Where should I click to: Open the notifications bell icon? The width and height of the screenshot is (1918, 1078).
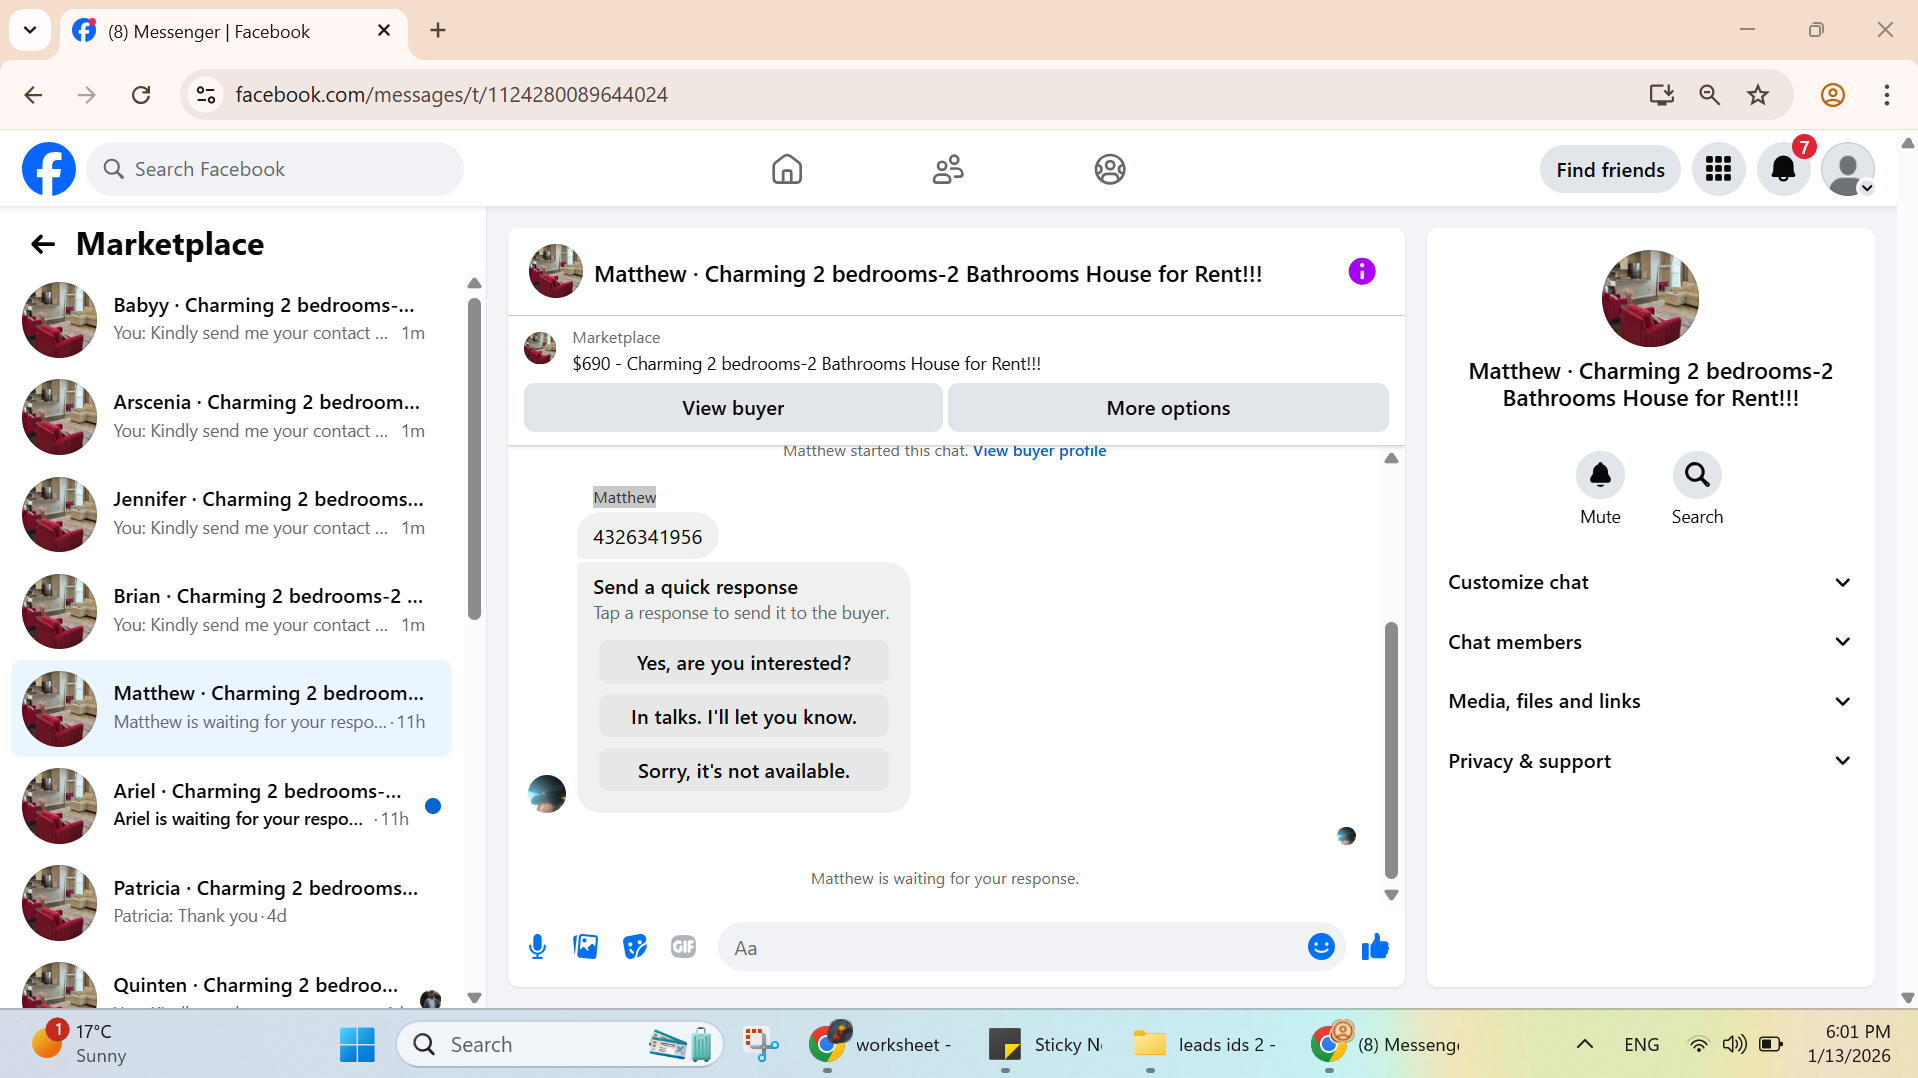click(x=1783, y=169)
